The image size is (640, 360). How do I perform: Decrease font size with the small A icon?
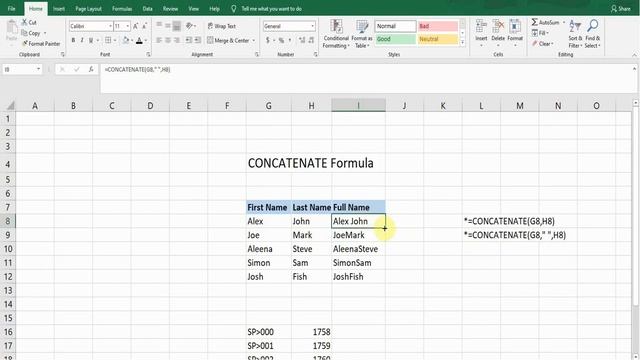(x=144, y=26)
